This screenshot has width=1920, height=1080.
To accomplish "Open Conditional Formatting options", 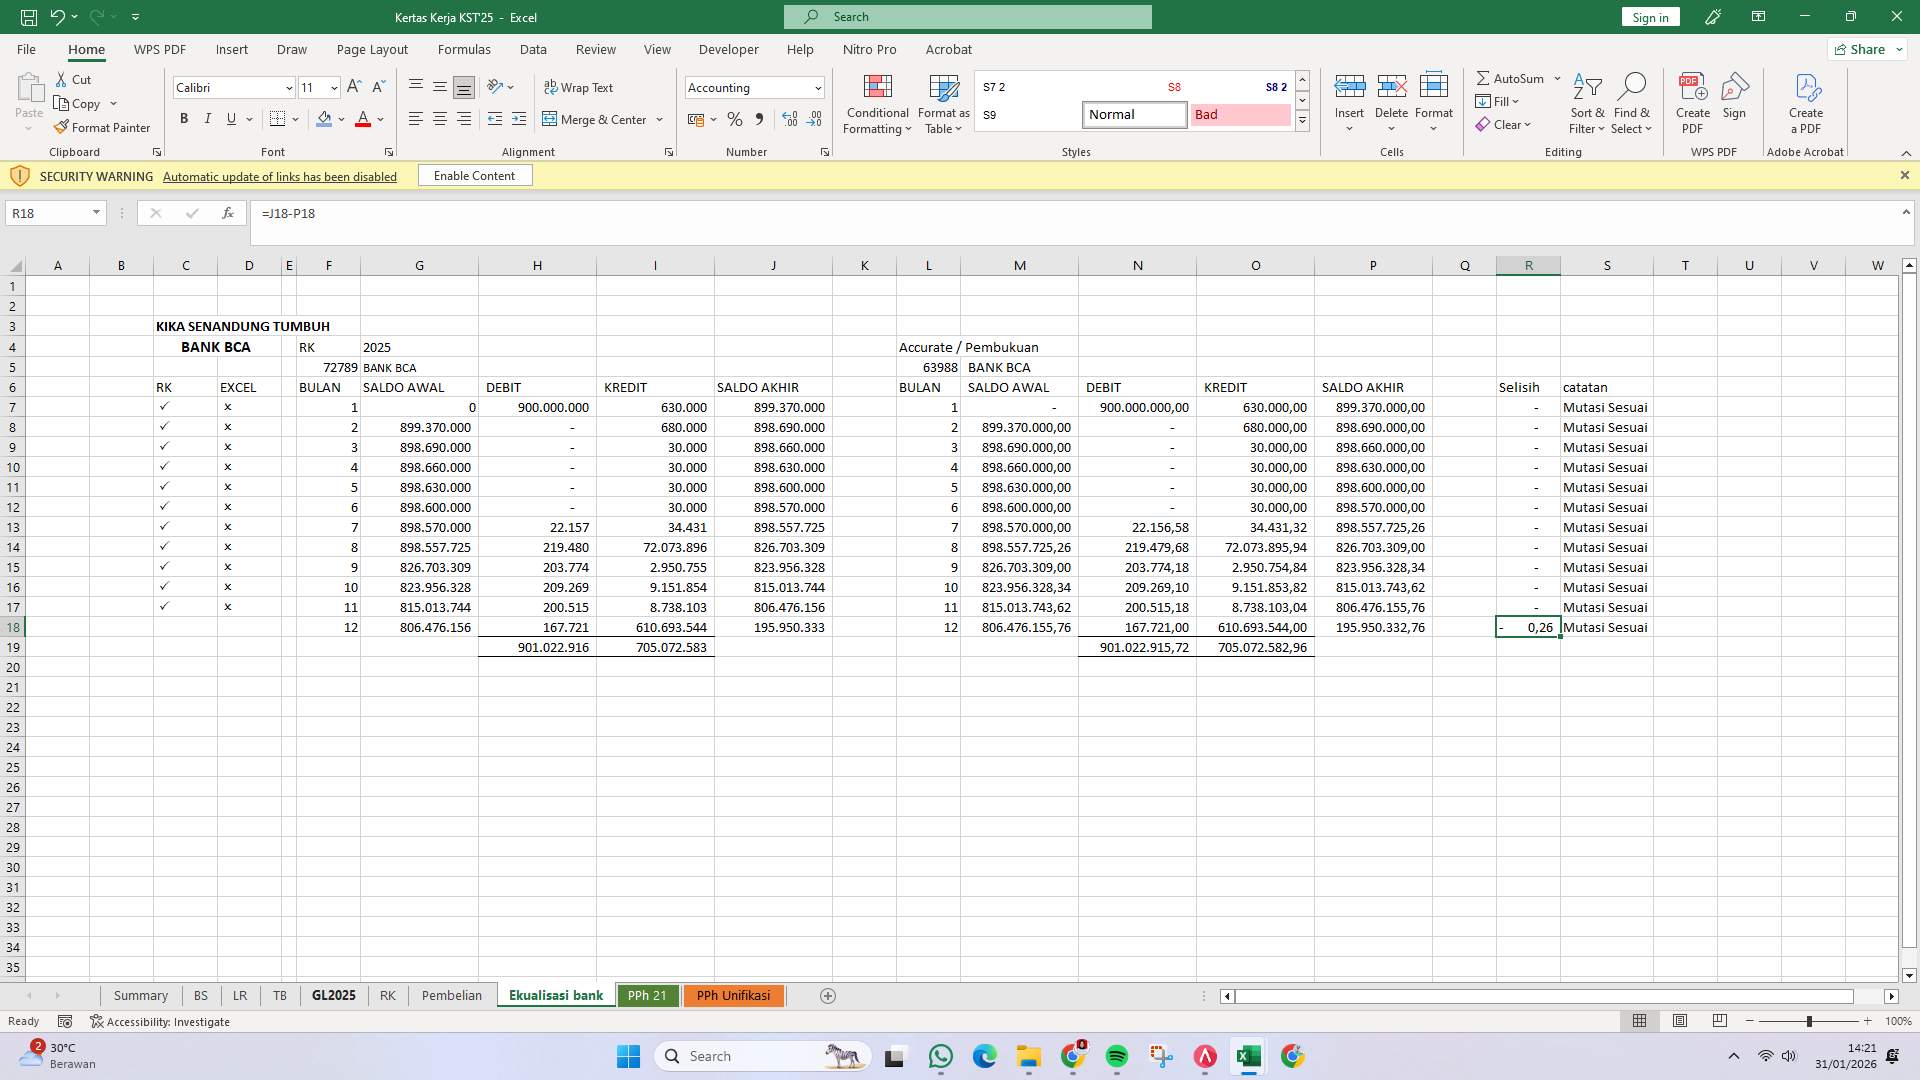I will click(877, 104).
